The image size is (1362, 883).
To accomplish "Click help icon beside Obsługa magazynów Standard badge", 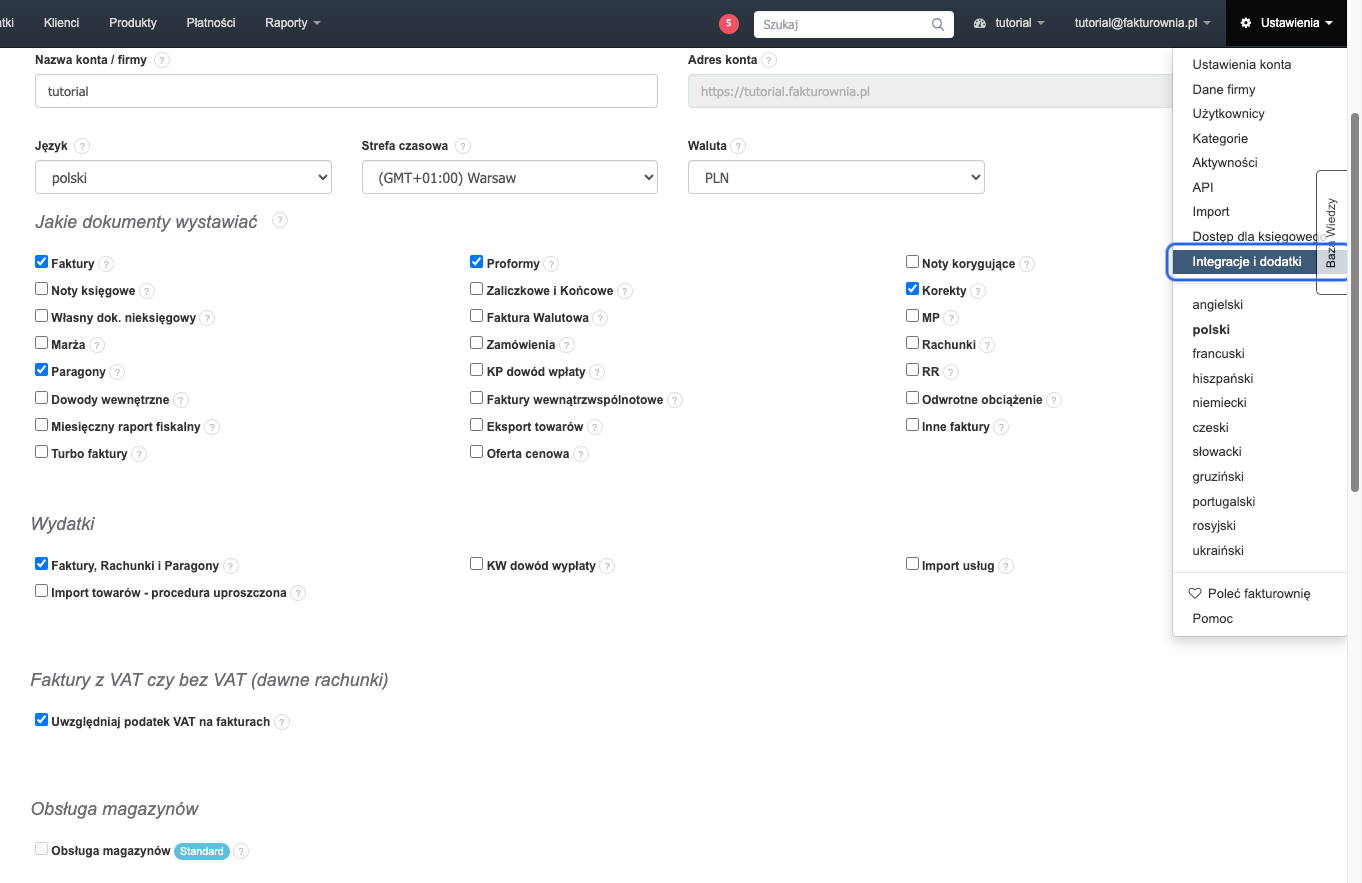I will (x=240, y=852).
